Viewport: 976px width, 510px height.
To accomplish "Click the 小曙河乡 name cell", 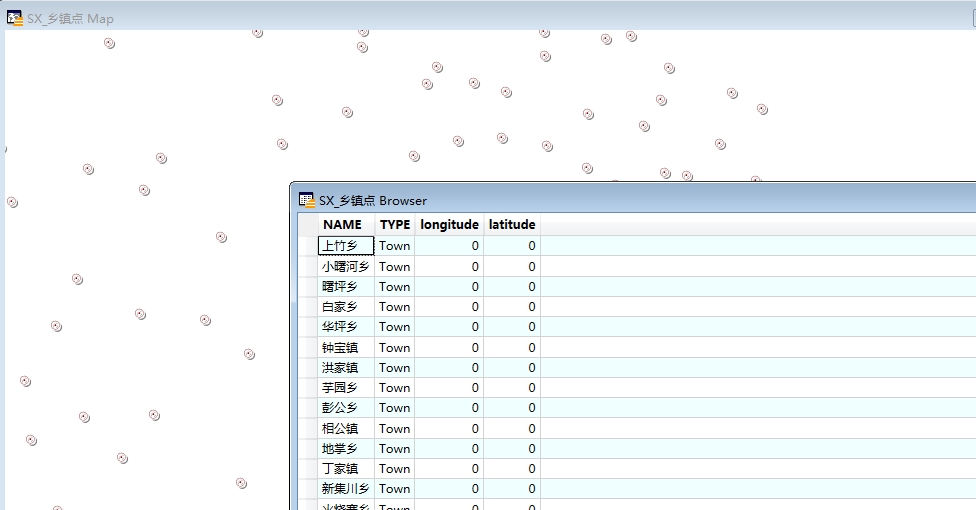I will click(346, 267).
